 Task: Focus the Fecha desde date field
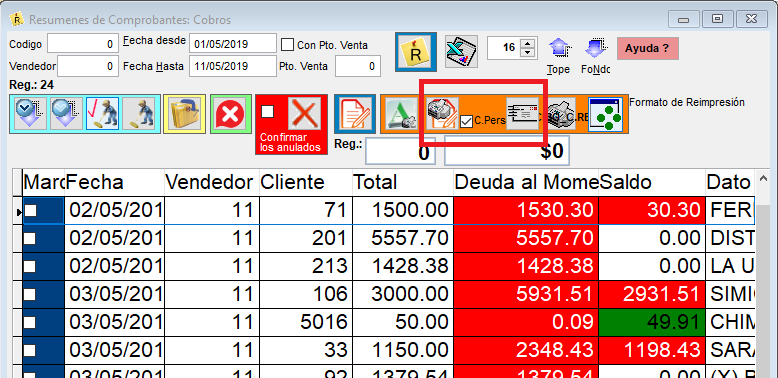click(233, 44)
